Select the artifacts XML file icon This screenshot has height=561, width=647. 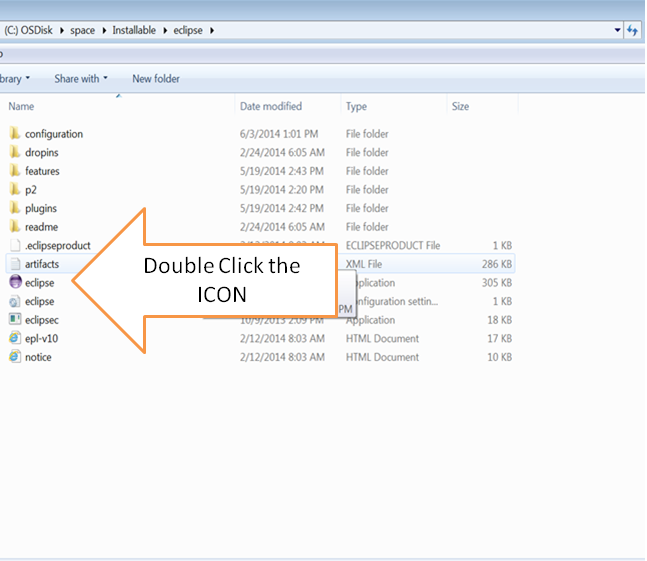click(15, 264)
